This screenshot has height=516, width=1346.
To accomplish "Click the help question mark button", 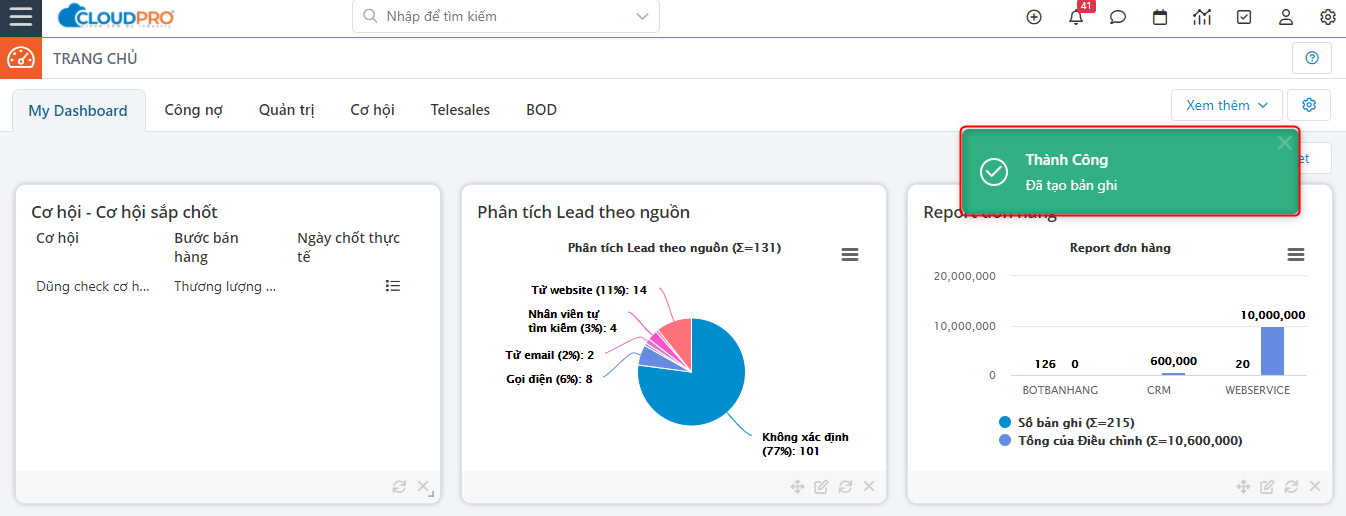I will coord(1312,58).
